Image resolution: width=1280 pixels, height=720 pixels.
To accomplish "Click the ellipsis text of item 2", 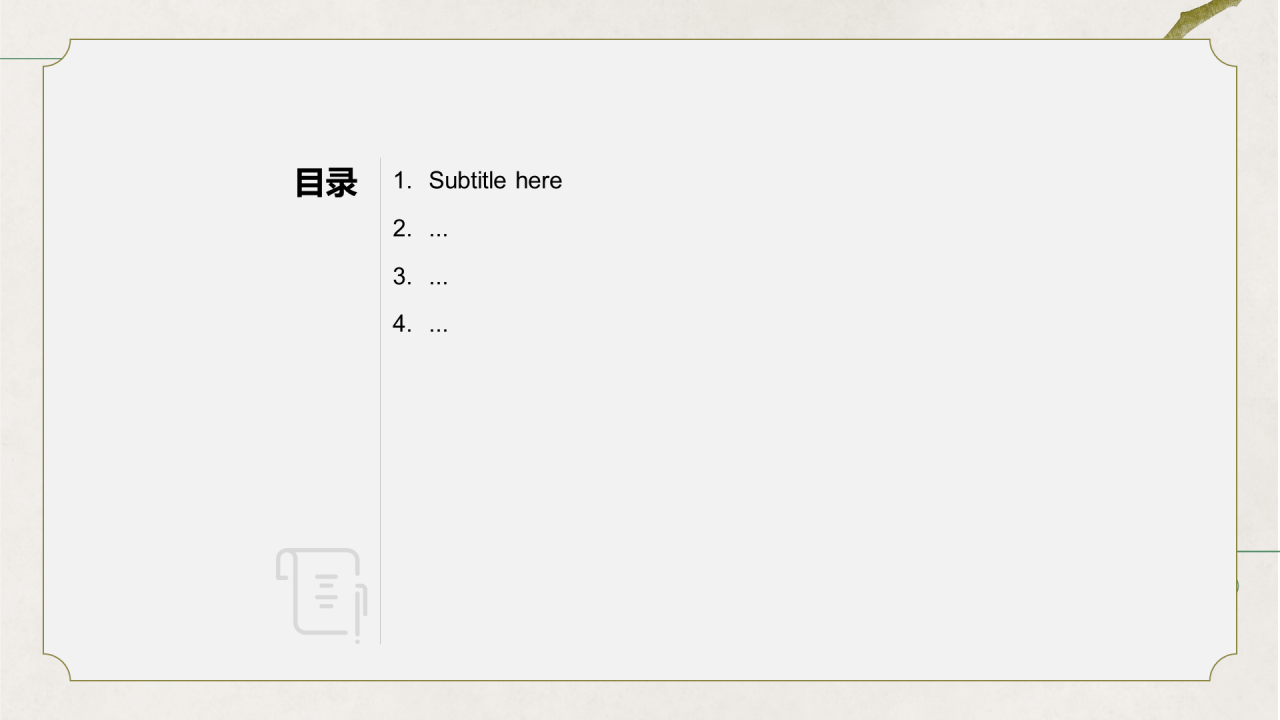I will 438,232.
